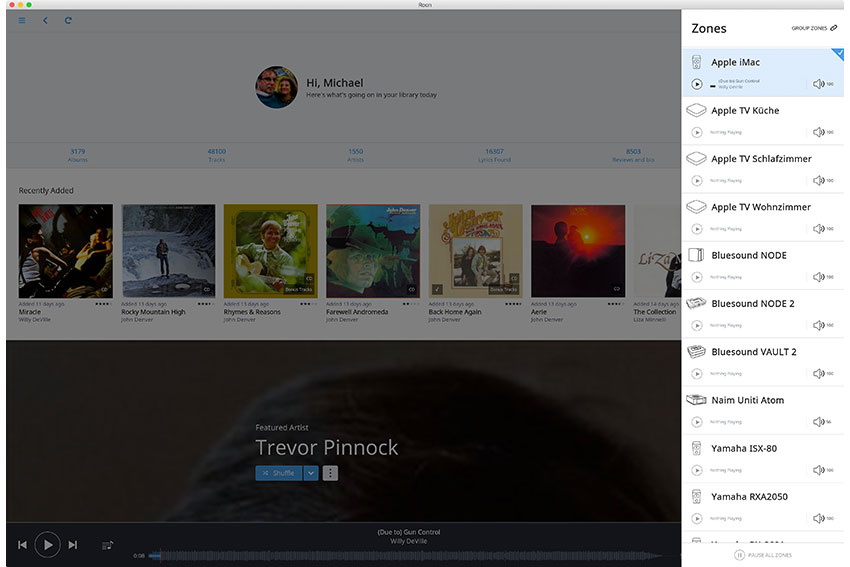Image resolution: width=850 pixels, height=567 pixels.
Task: Open the 8503 Reviews and bio count
Action: pos(633,155)
